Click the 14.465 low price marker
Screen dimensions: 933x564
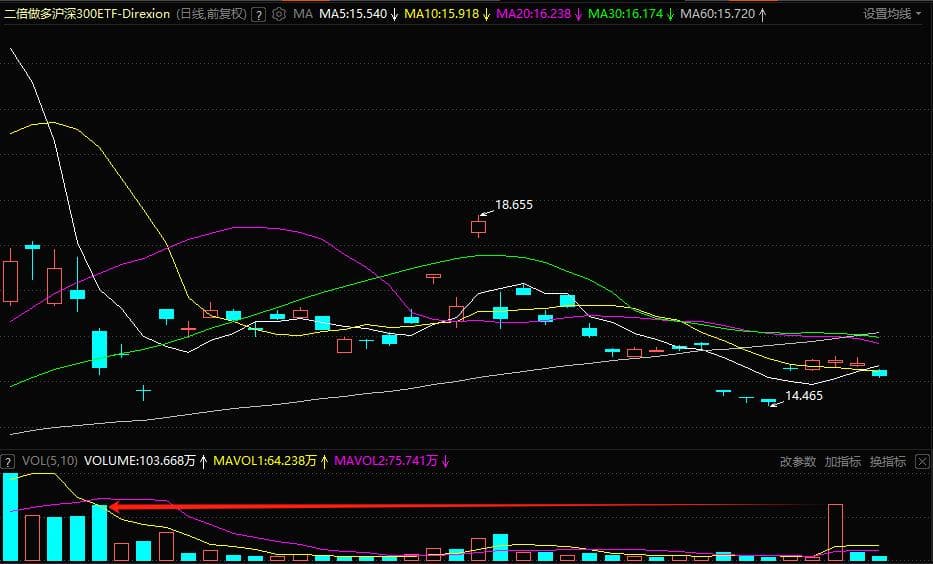[x=803, y=396]
